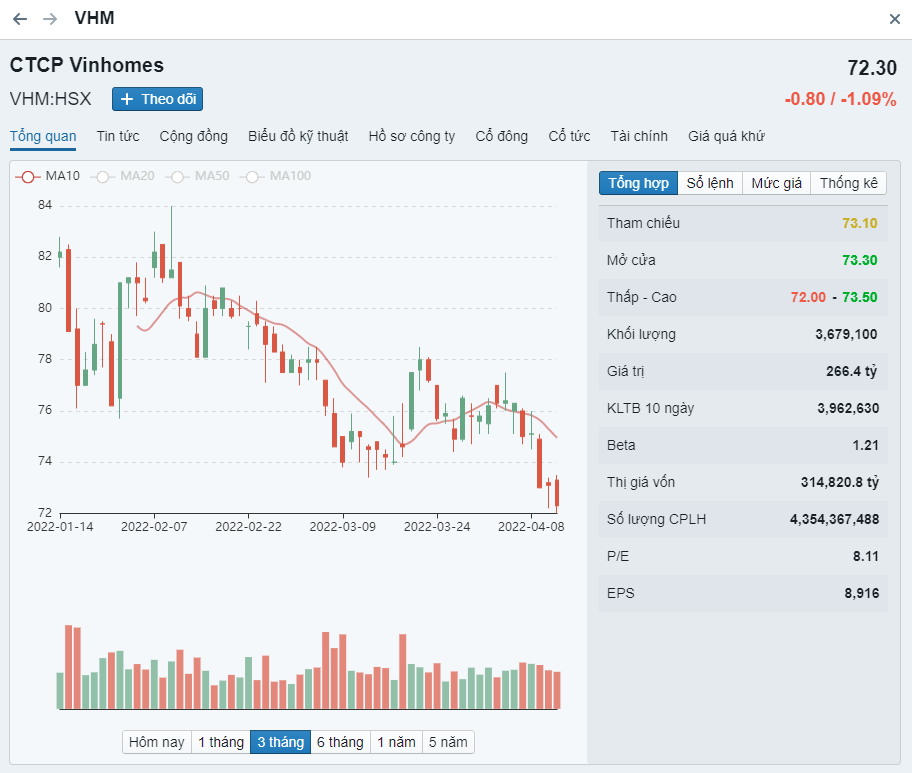Click the last volume bar on the right
This screenshot has height=773, width=912.
(557, 690)
